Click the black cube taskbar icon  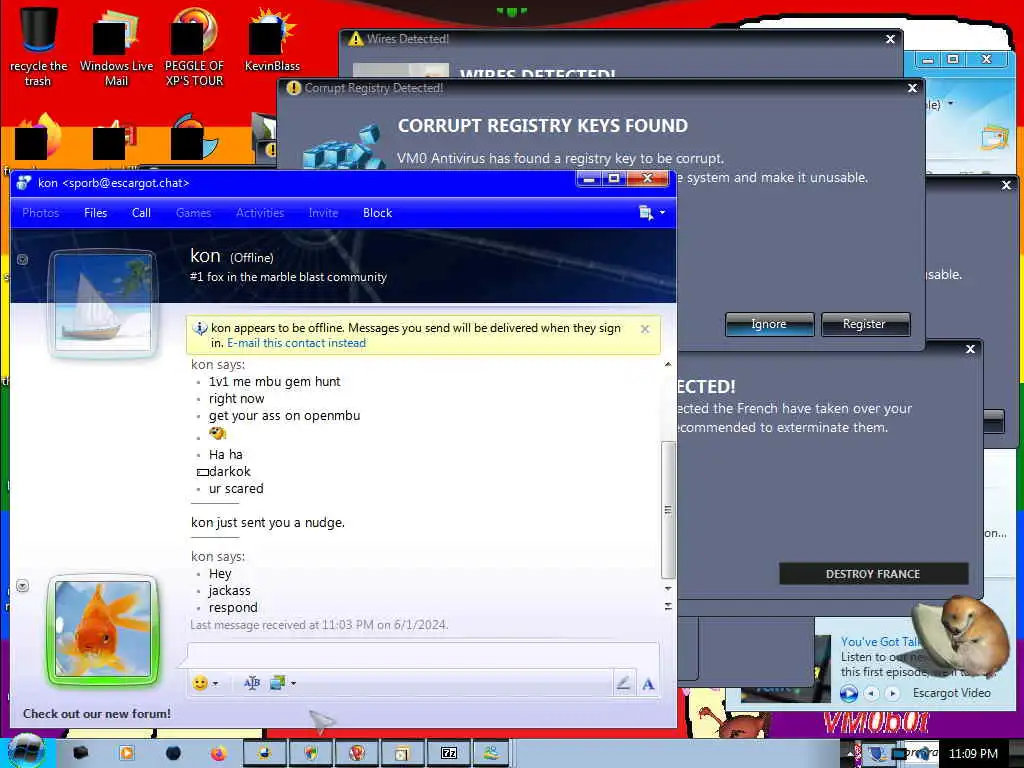tap(80, 754)
